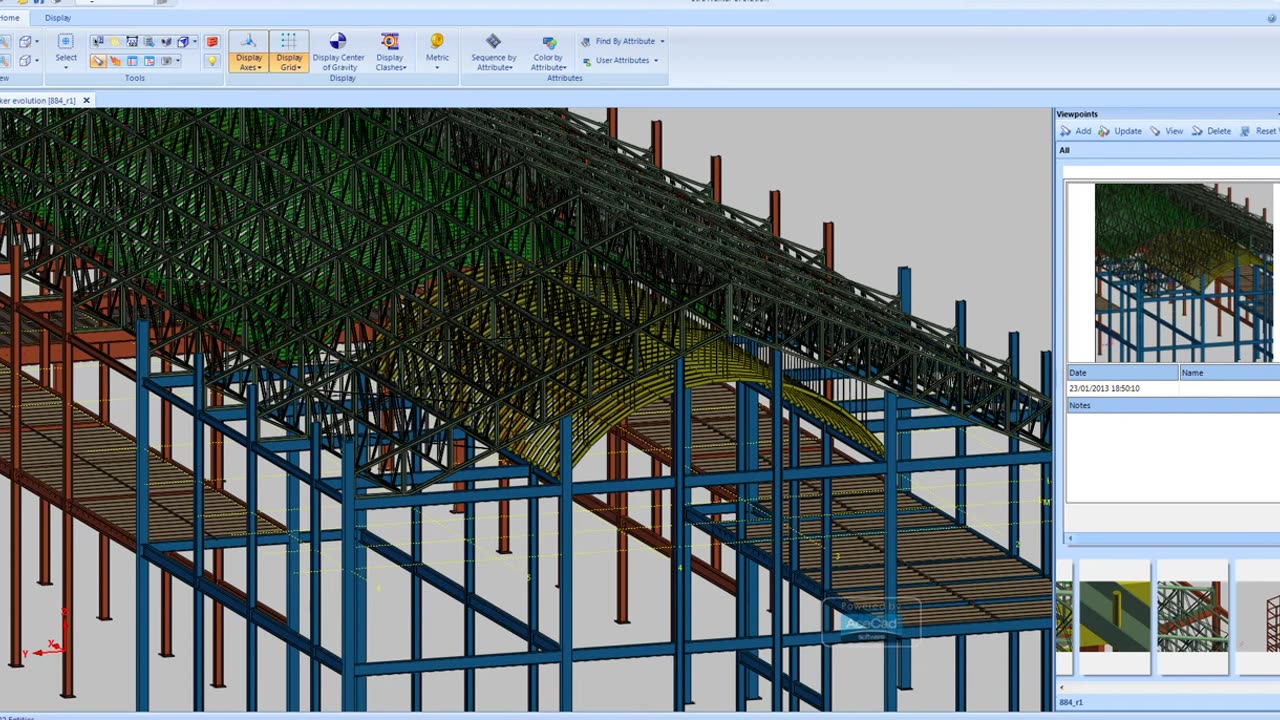Click the 884_r1 label below the thumbnail strip

tap(1070, 703)
